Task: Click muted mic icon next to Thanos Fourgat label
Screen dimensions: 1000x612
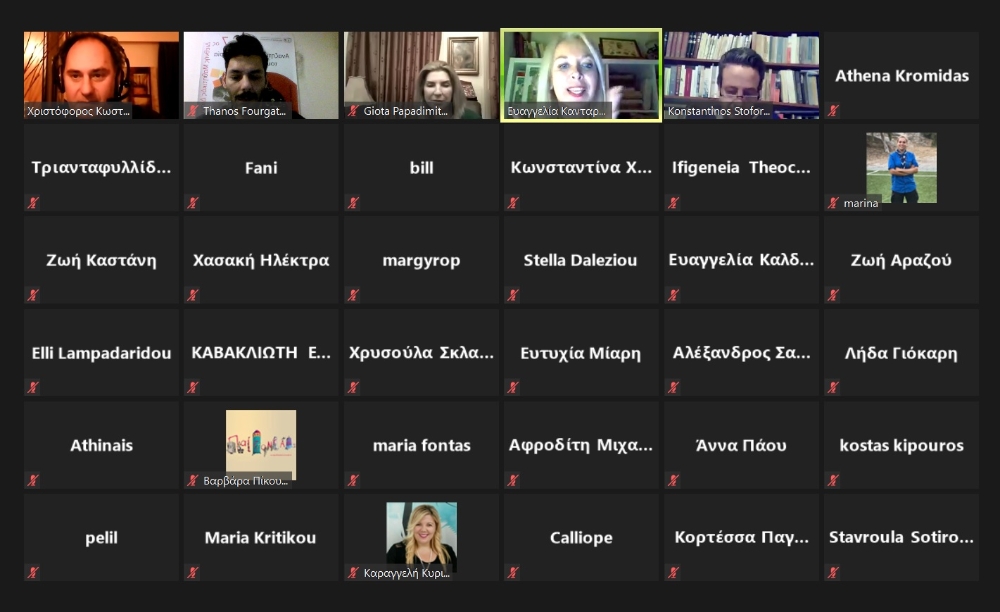Action: tap(193, 111)
